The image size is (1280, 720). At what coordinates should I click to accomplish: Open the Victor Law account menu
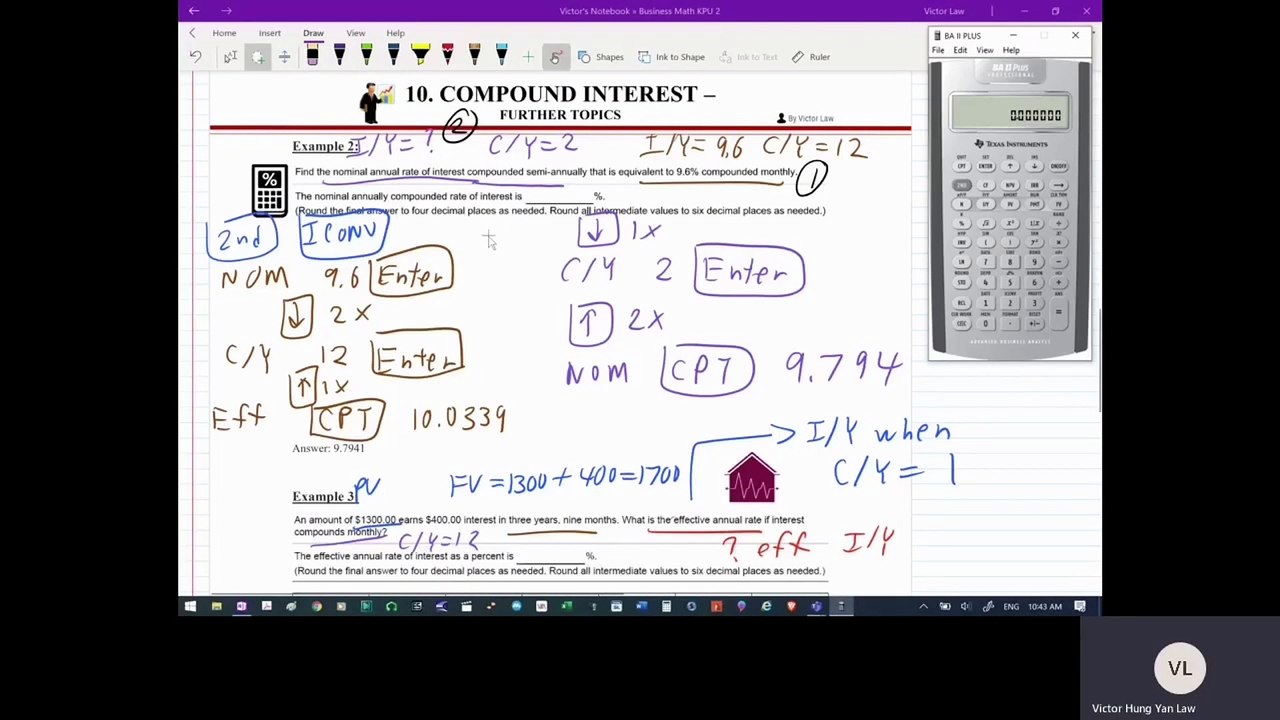click(944, 11)
